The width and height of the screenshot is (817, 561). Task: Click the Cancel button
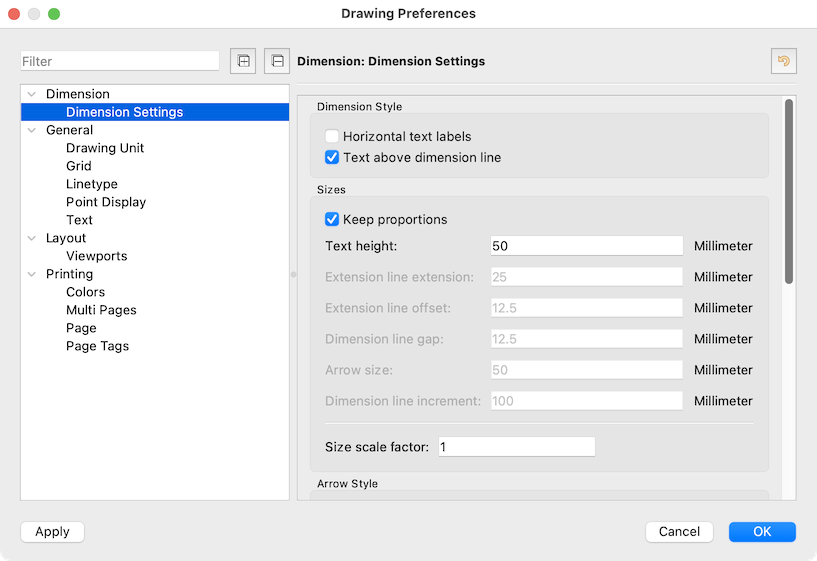pos(679,532)
